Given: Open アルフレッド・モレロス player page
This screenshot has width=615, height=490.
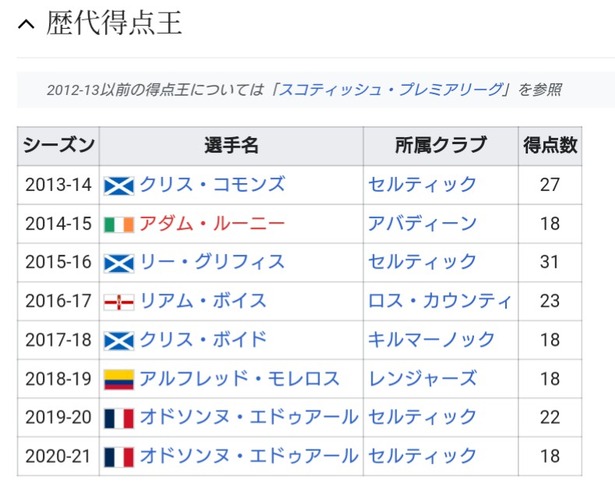Looking at the screenshot, I should [x=240, y=379].
